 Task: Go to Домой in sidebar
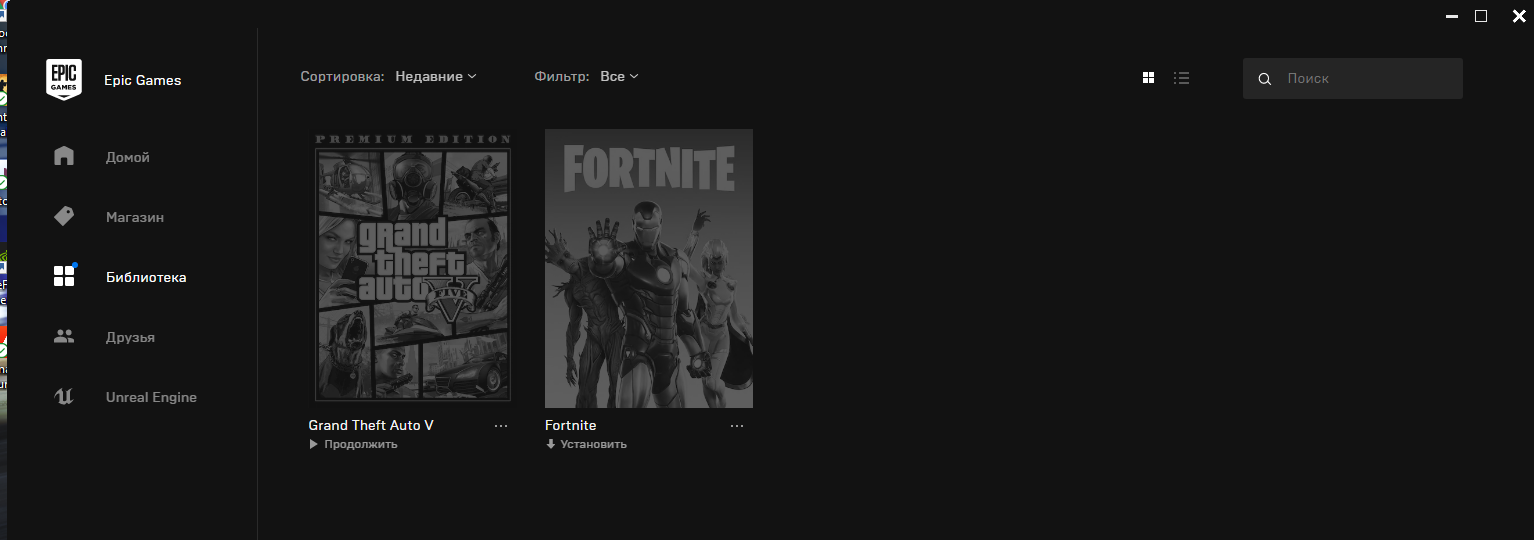128,157
